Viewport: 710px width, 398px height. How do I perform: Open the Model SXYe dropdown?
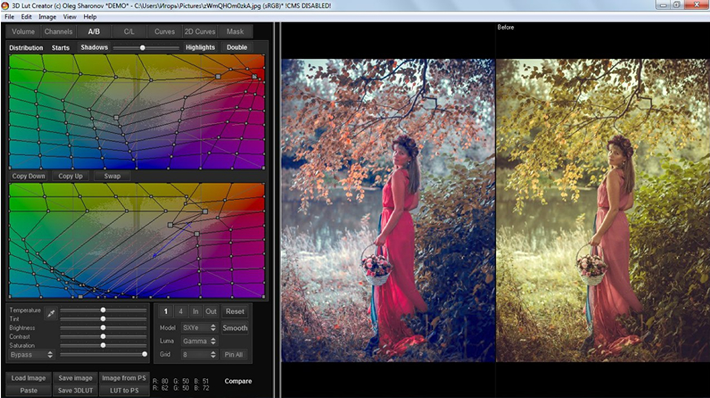pos(199,327)
